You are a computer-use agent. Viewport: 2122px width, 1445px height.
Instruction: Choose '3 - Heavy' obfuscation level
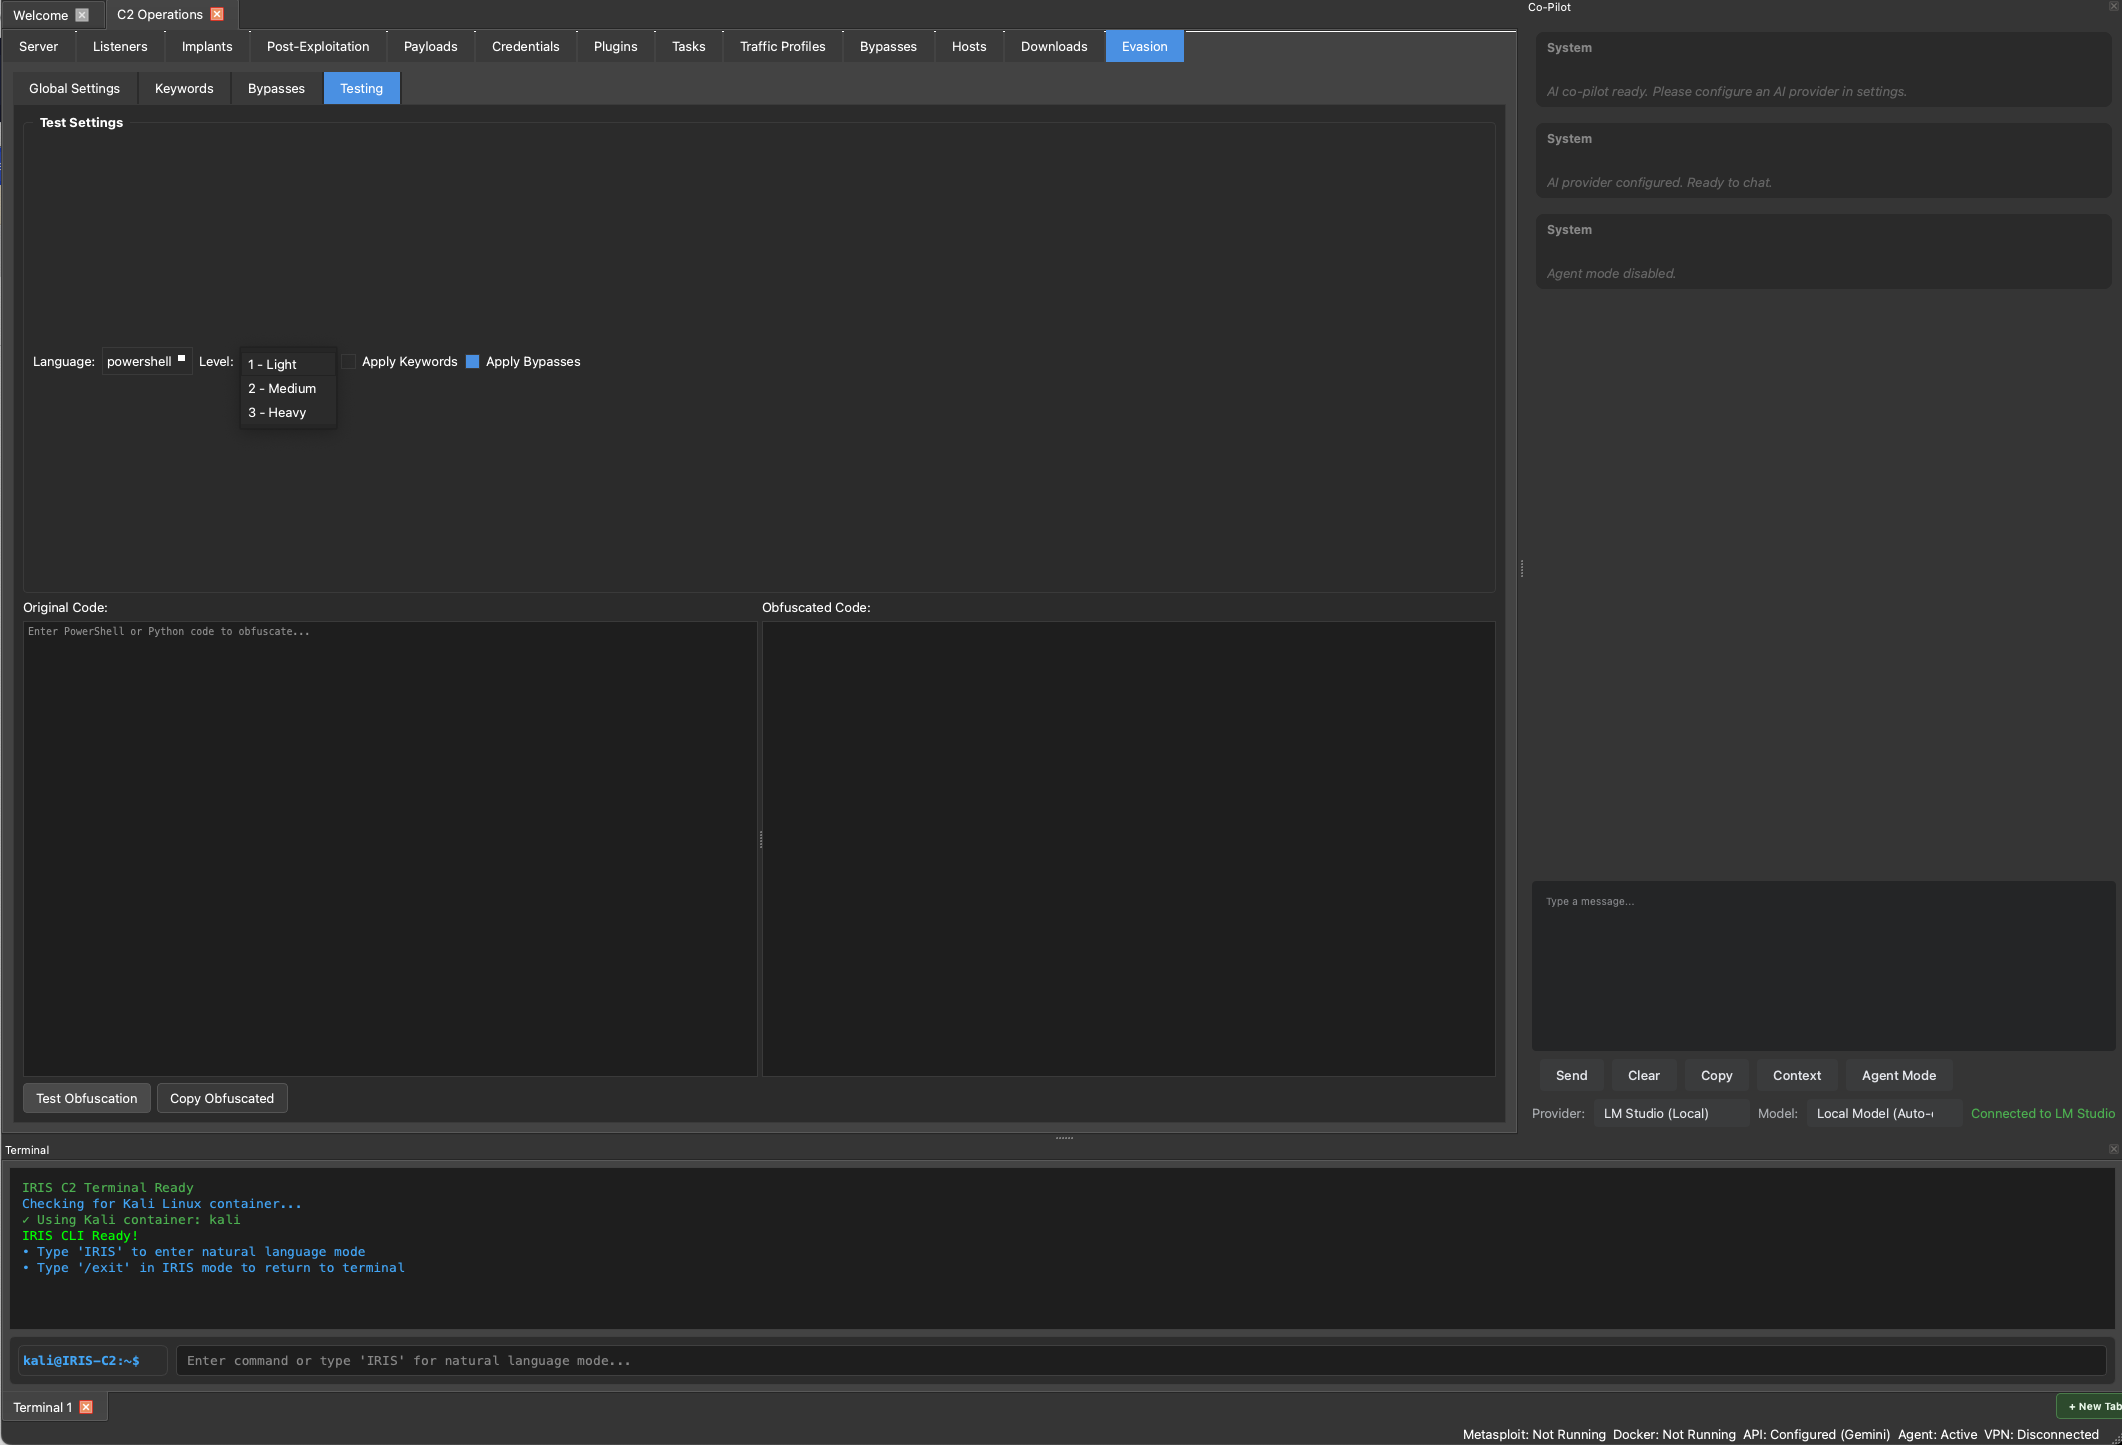click(288, 412)
